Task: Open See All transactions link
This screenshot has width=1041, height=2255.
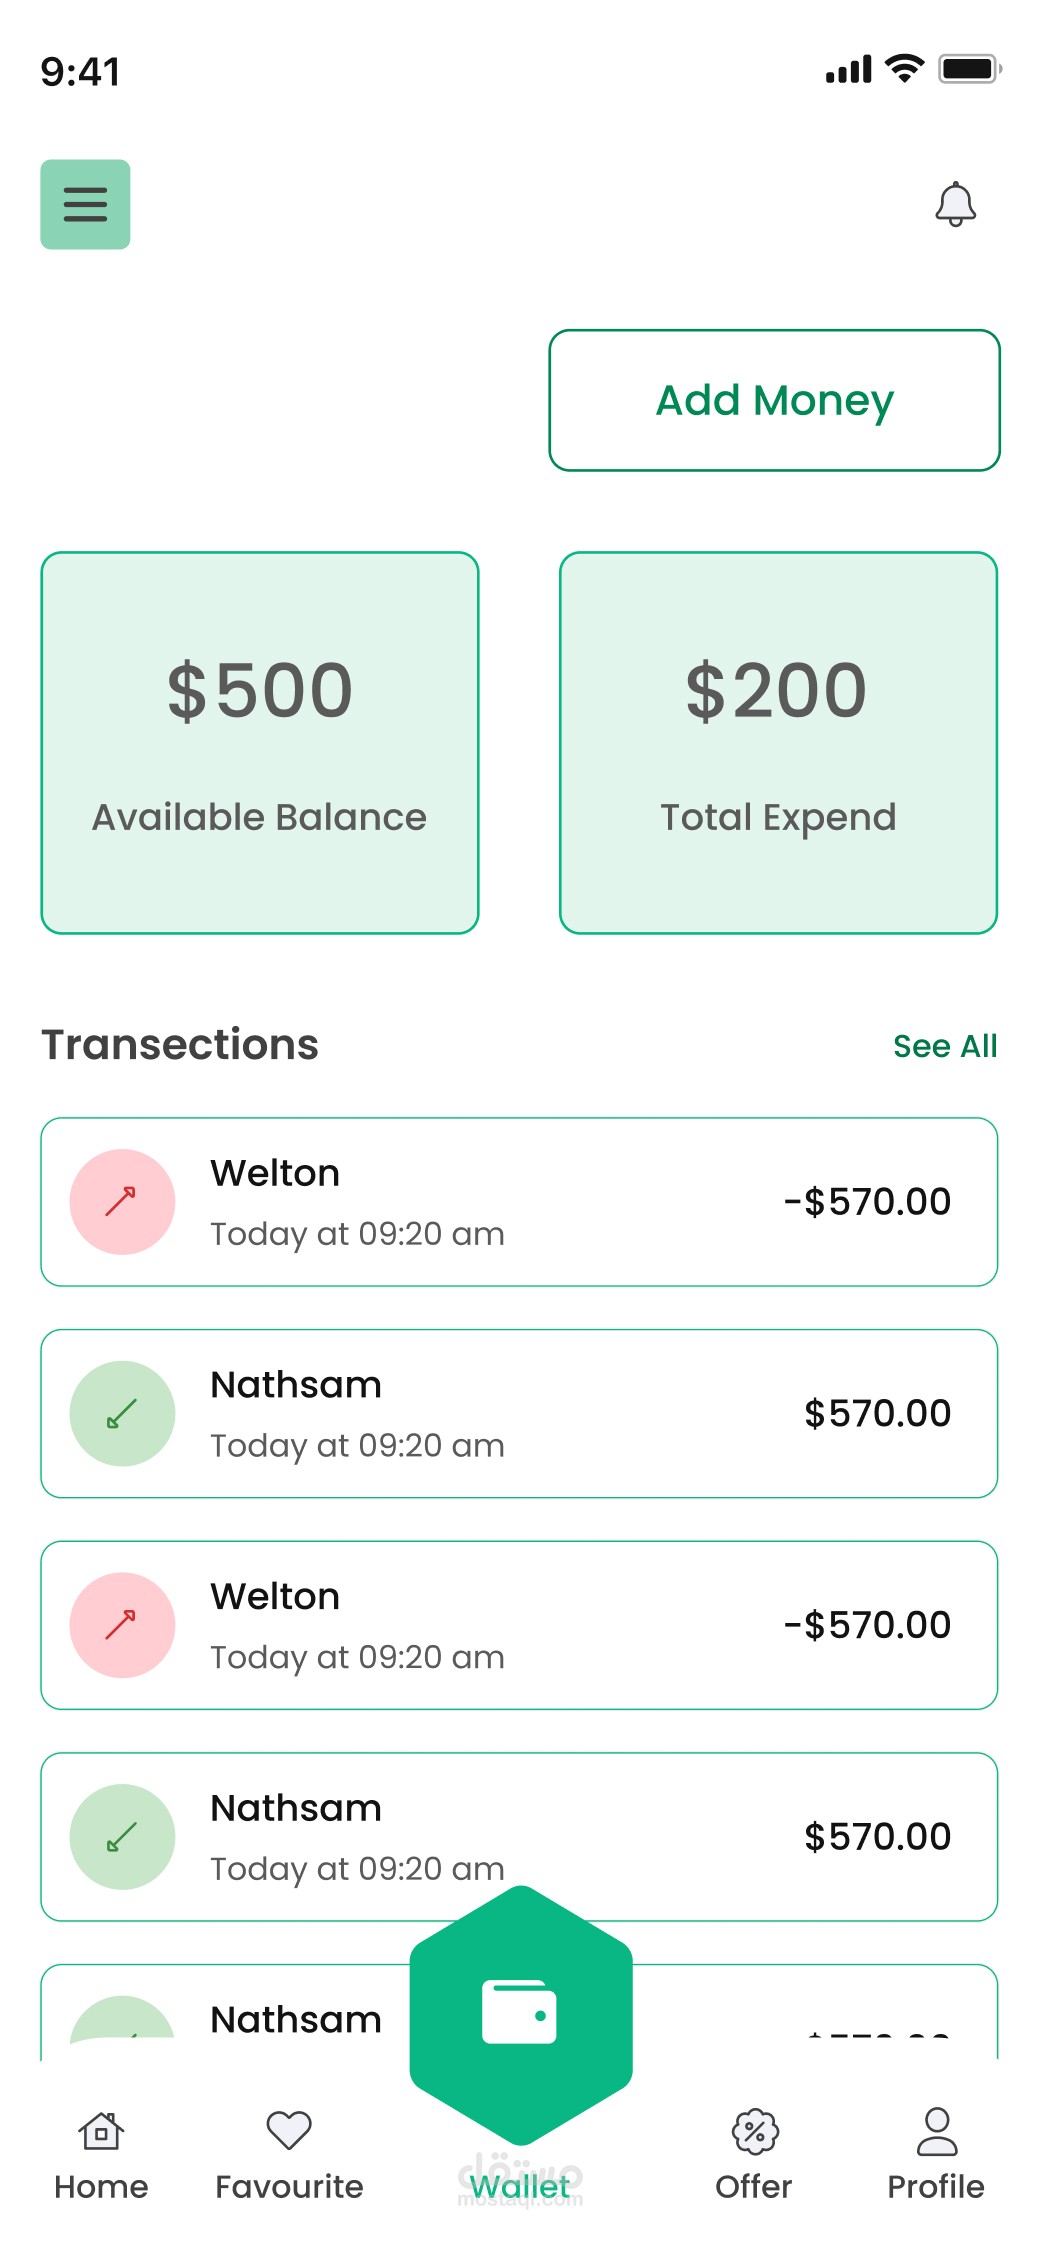Action: [x=945, y=1046]
